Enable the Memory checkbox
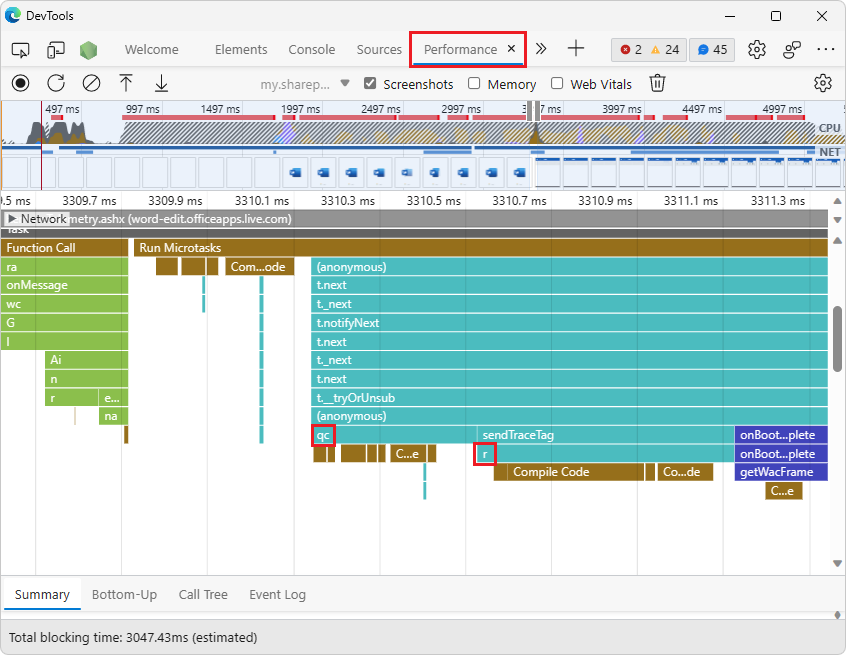Image resolution: width=846 pixels, height=655 pixels. click(474, 83)
